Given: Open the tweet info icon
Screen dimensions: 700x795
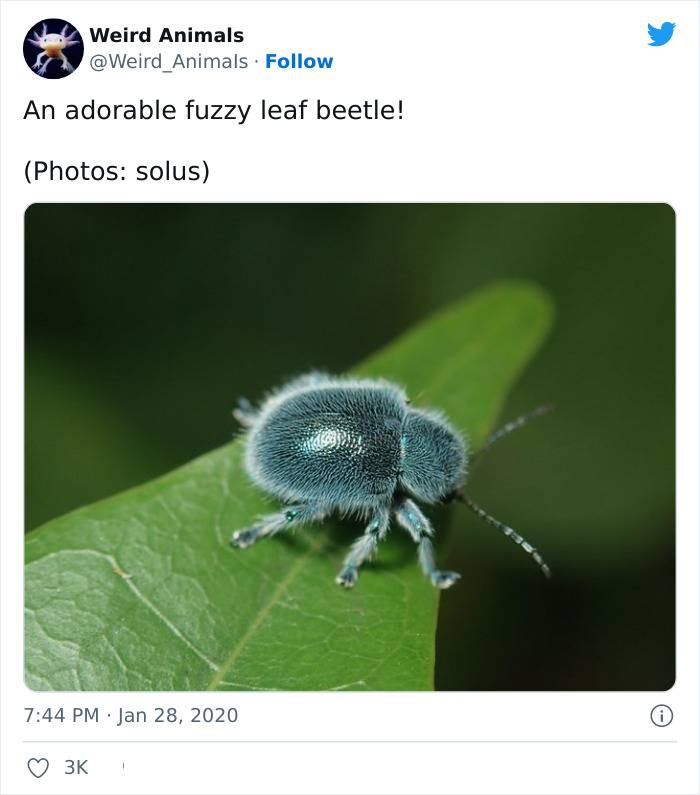Looking at the screenshot, I should [661, 716].
